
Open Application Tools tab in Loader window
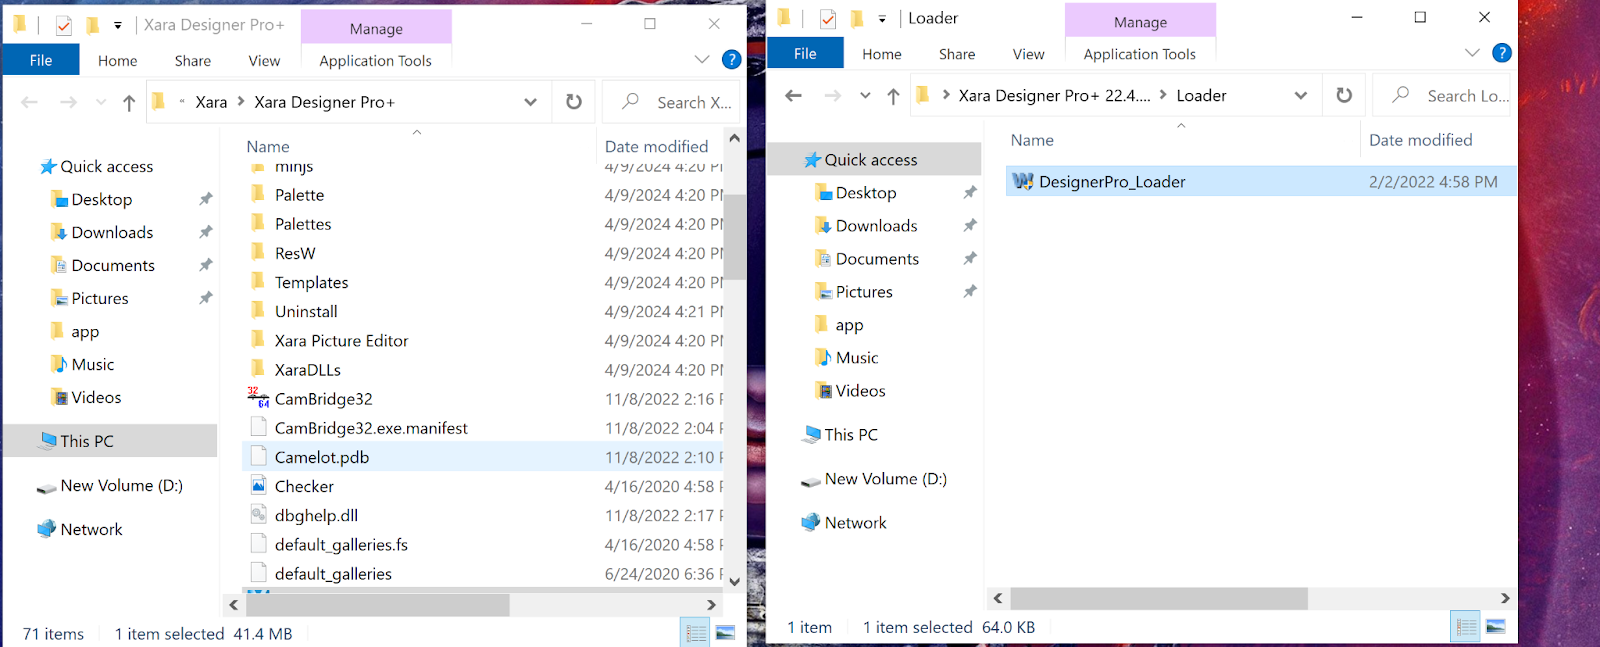(1140, 54)
